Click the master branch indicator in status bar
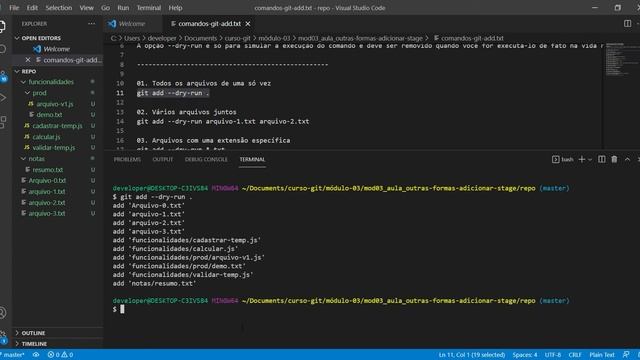This screenshot has width=640, height=360. coord(13,355)
